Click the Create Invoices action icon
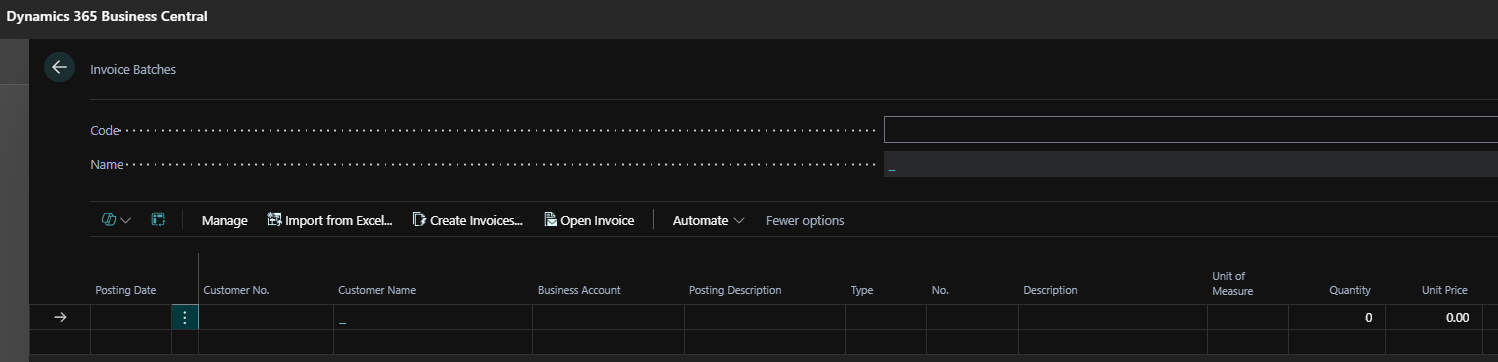 (x=419, y=220)
